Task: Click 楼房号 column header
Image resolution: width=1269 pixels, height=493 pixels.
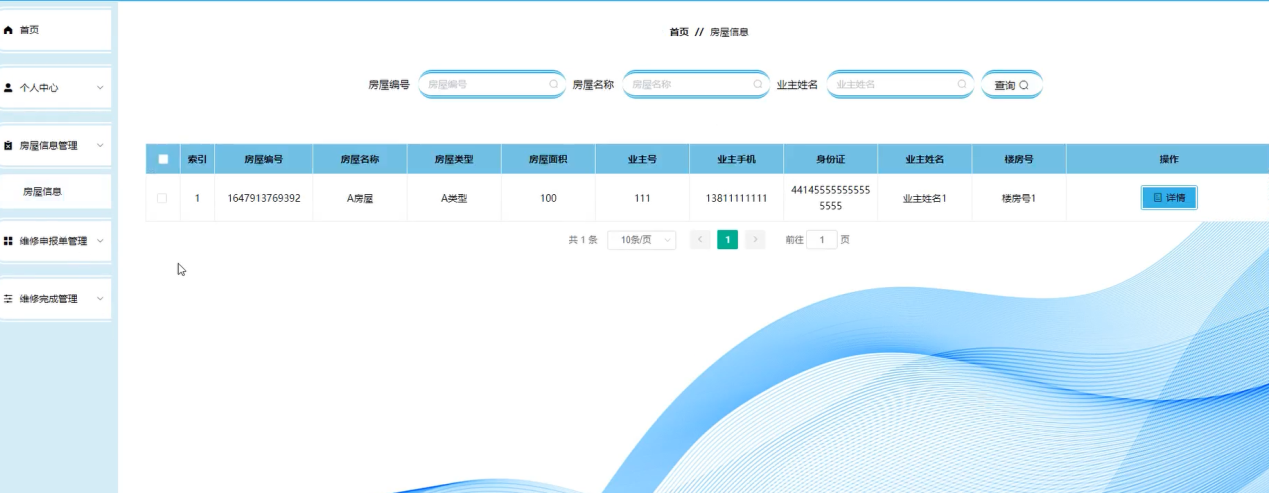Action: pos(1018,159)
